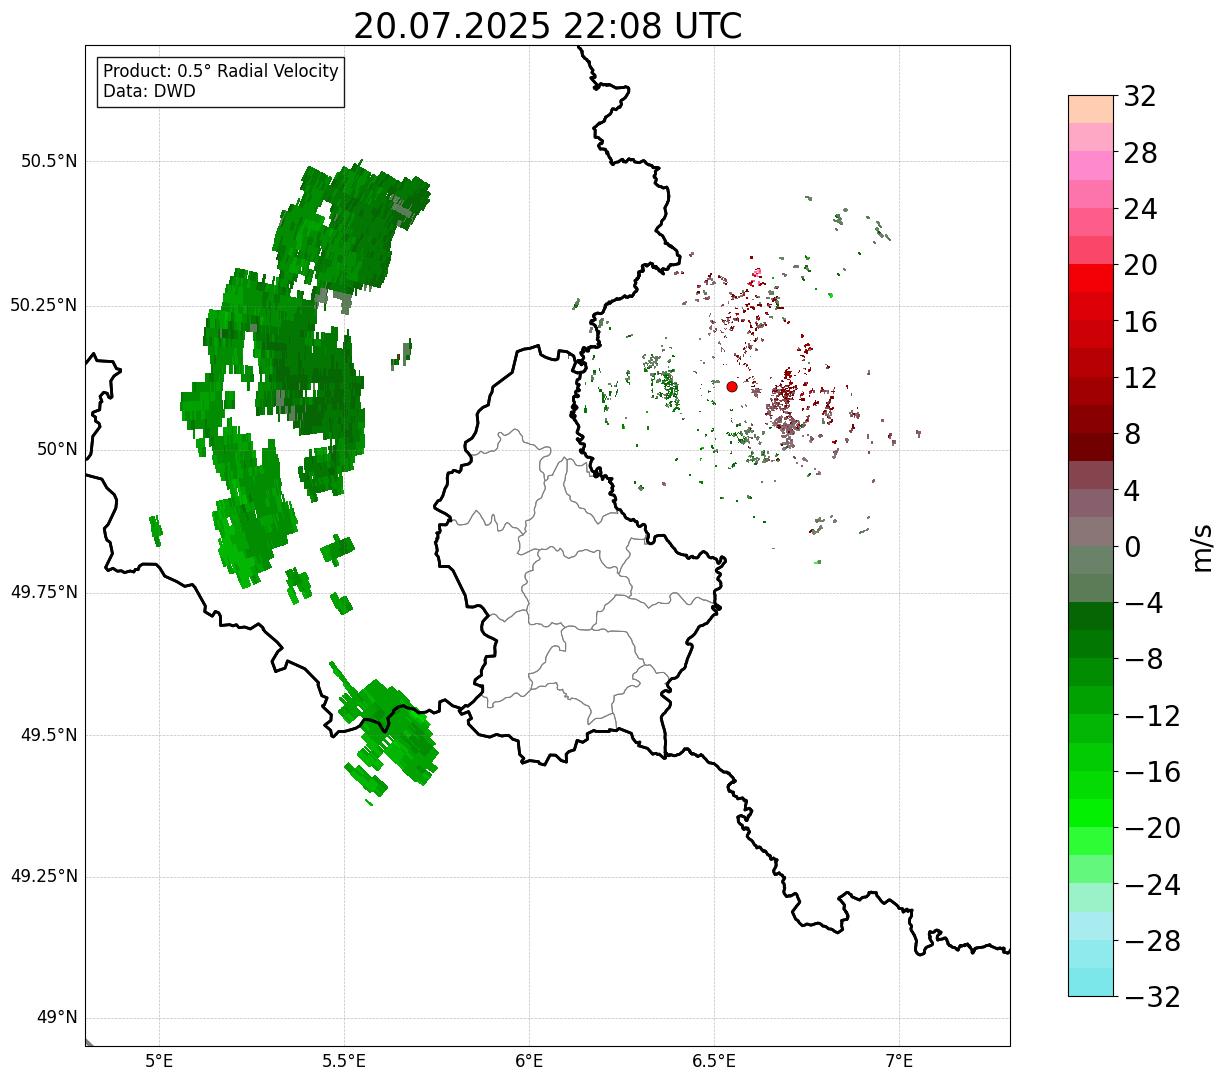Click the colorbar tick value 32
The image size is (1225, 1081).
[x=1140, y=97]
